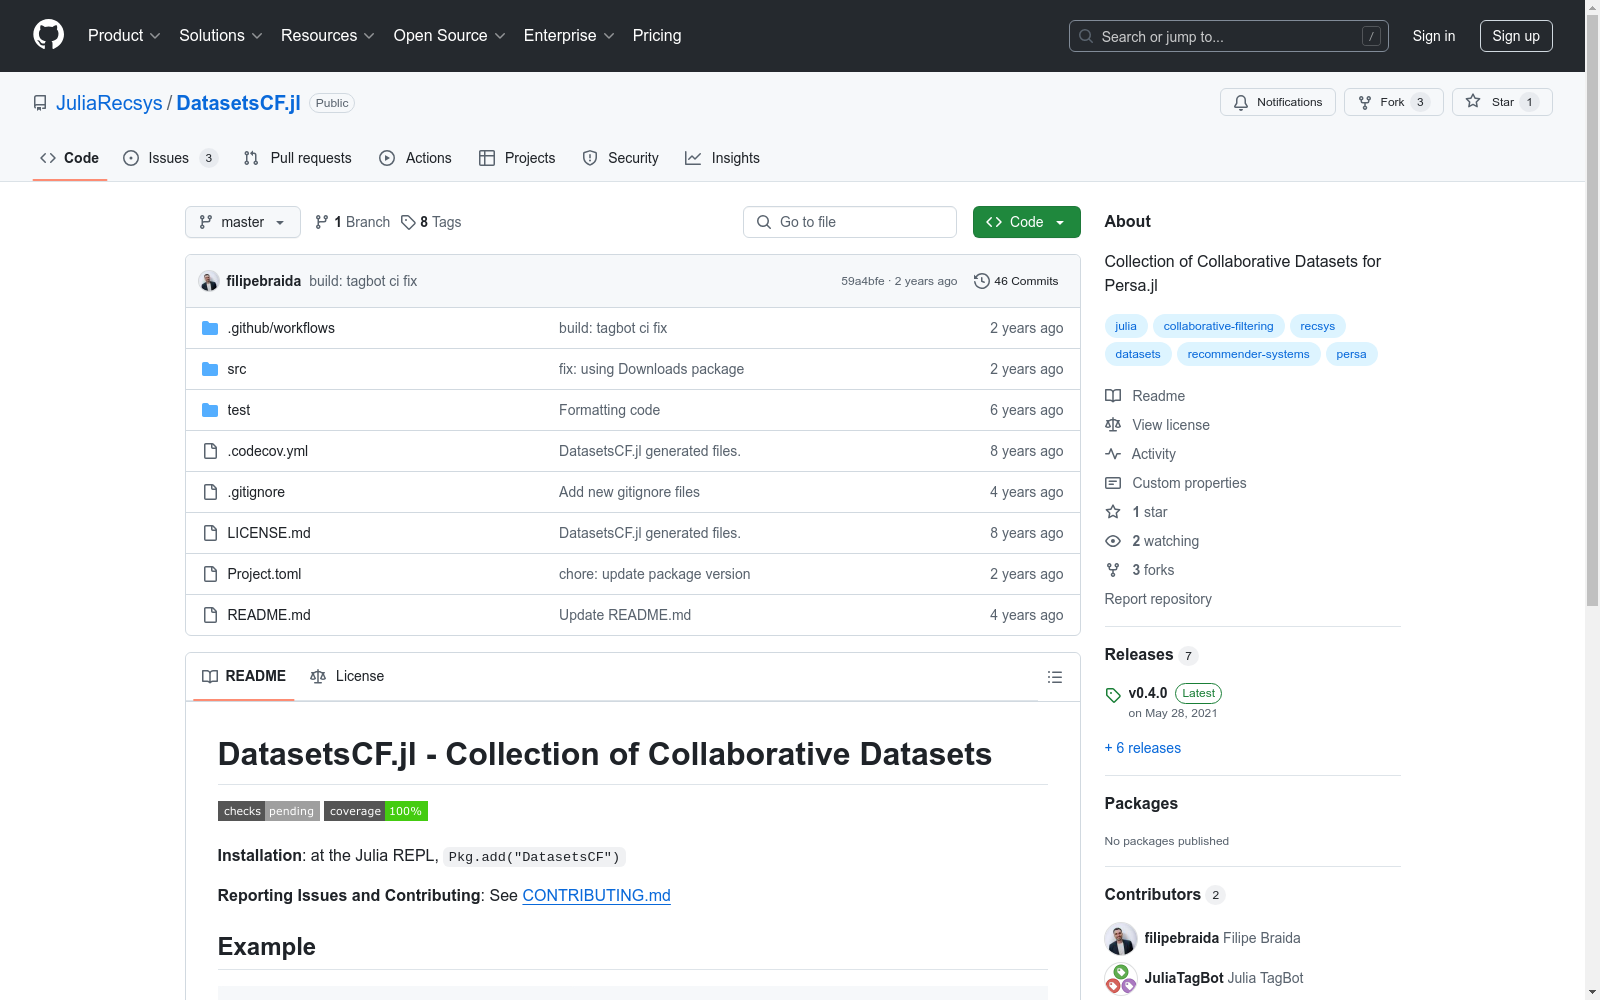Click the license scale icon in About

click(x=1113, y=425)
